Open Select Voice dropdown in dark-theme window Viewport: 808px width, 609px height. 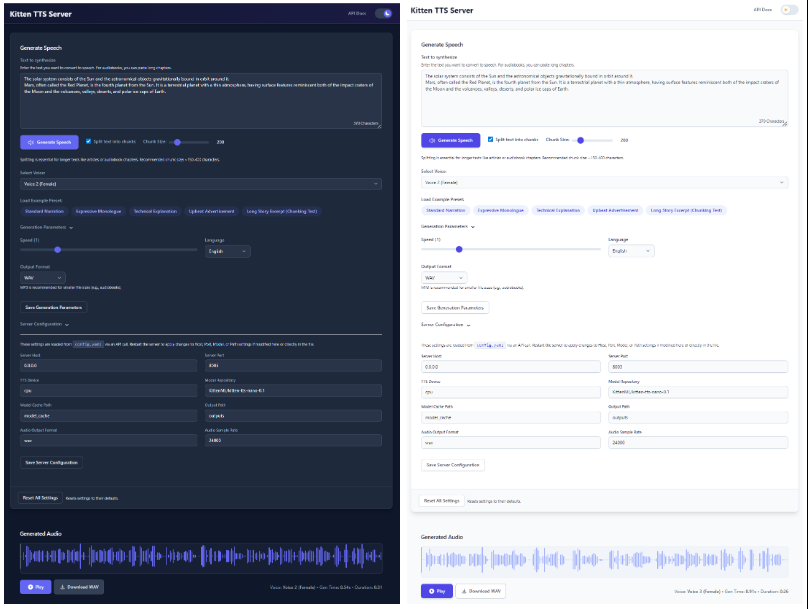[200, 184]
